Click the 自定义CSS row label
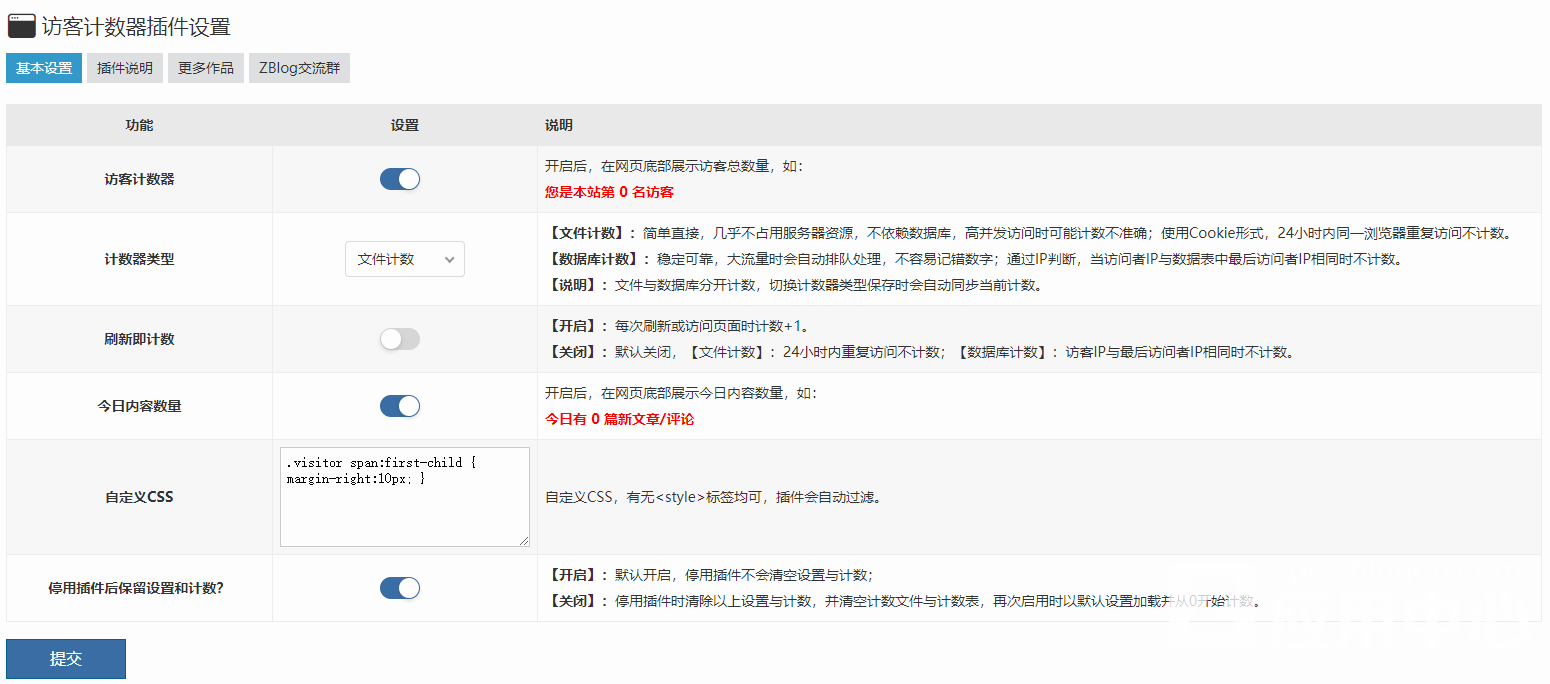Image resolution: width=1550 pixels, height=684 pixels. pos(139,497)
